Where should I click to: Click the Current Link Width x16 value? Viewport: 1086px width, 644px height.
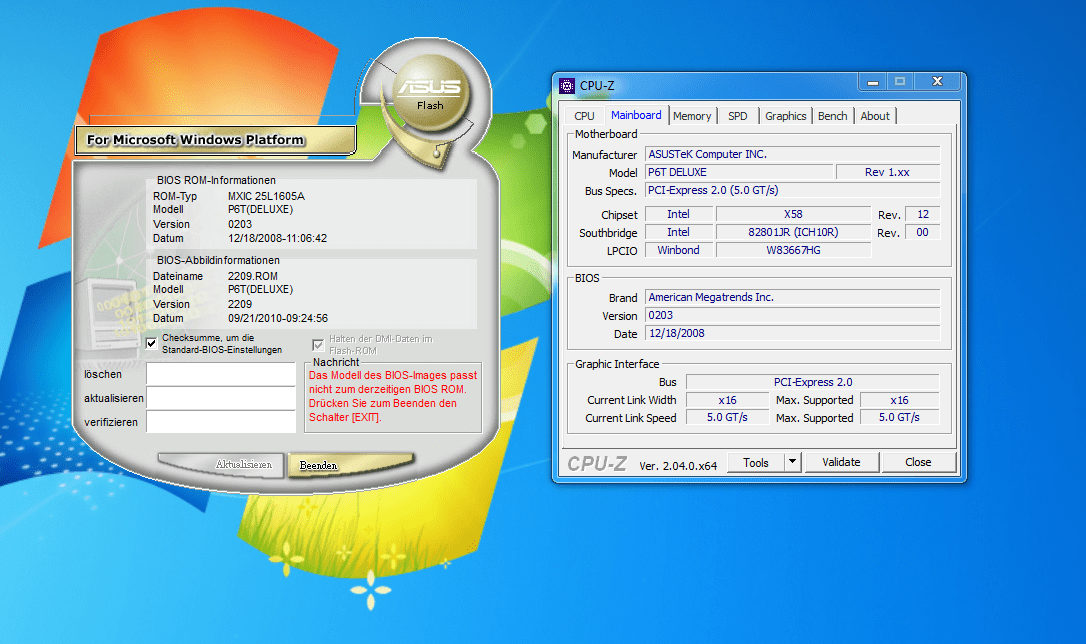pos(727,400)
